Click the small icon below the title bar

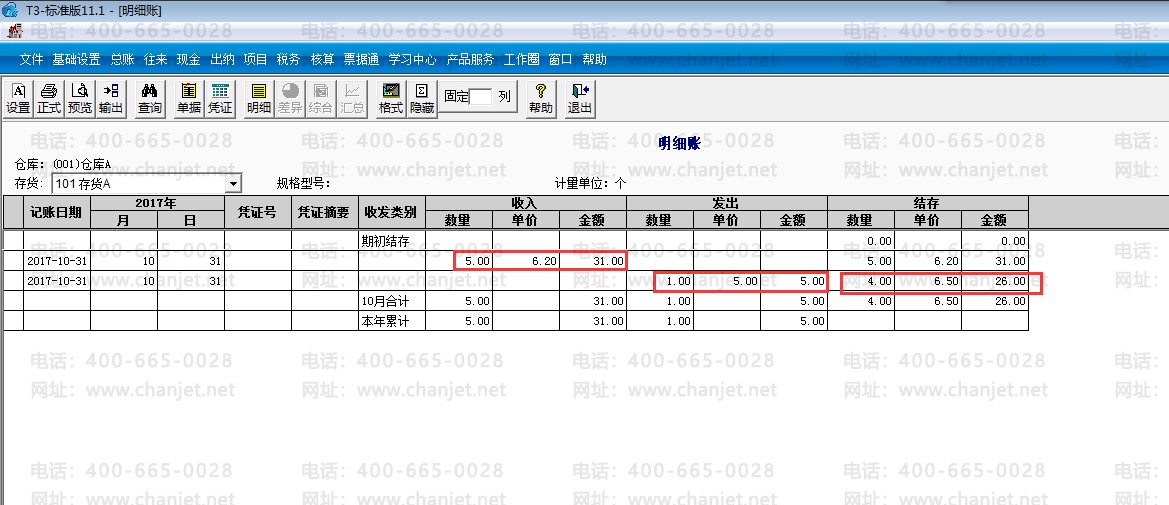click(15, 31)
